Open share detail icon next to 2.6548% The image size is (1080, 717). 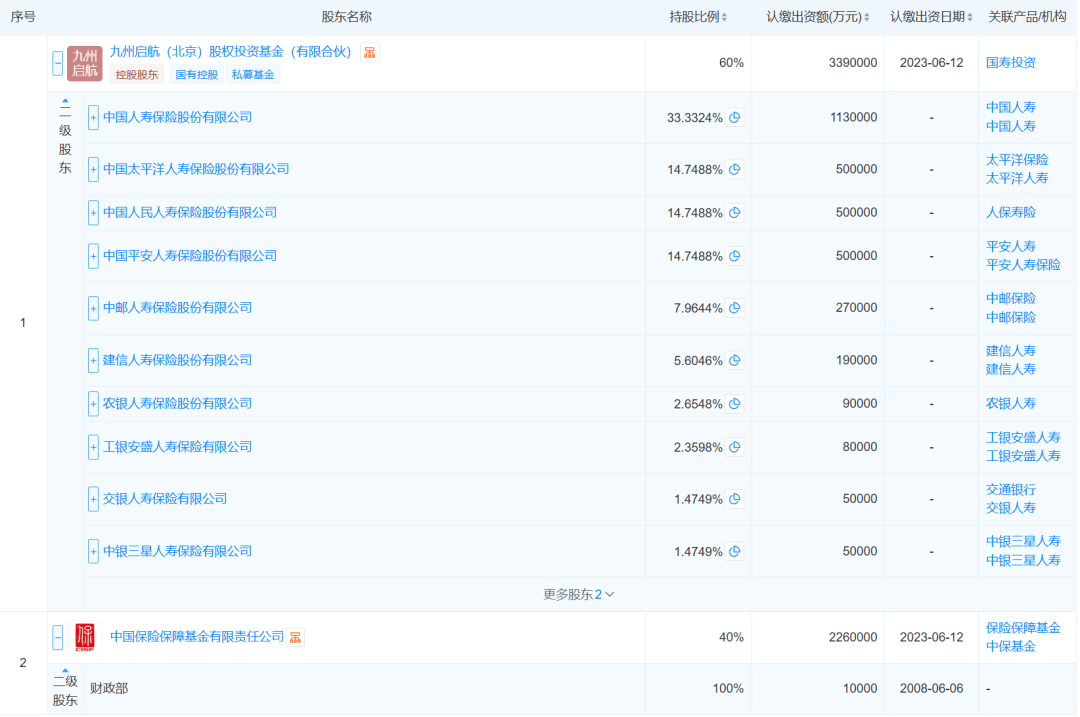(x=735, y=404)
